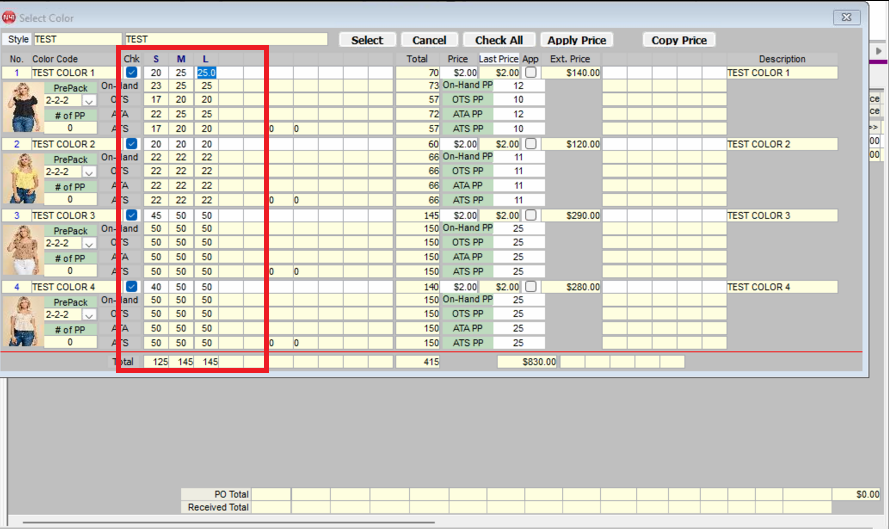The image size is (889, 529).
Task: Click # of PP value for TEST COLOR 1
Action: point(70,128)
